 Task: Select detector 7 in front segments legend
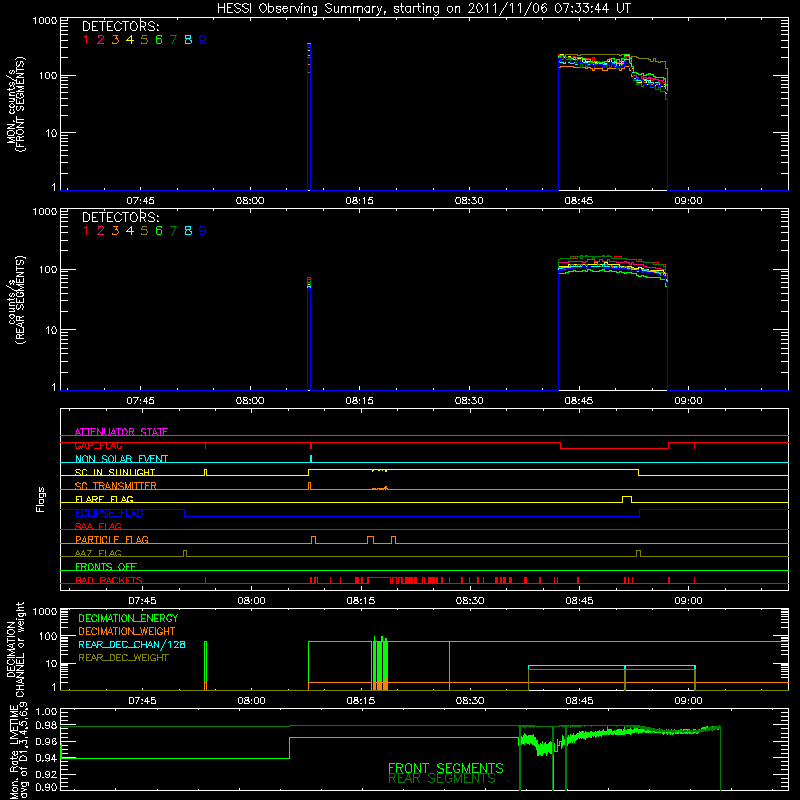pyautogui.click(x=173, y=40)
